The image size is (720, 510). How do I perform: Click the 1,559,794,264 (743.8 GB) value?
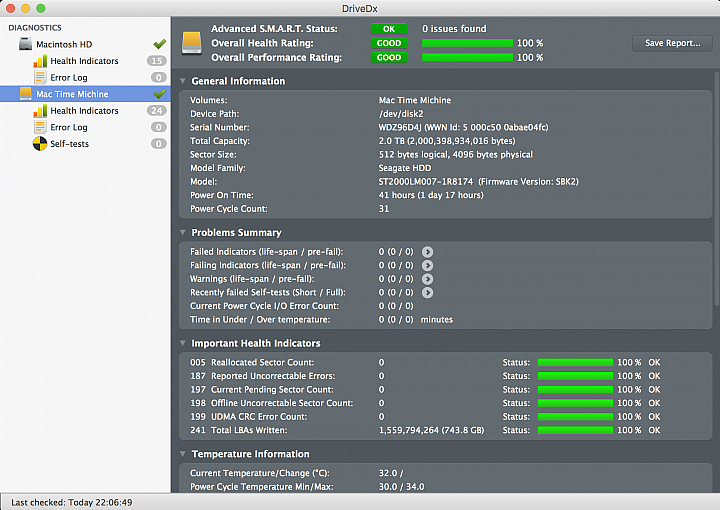(x=431, y=430)
